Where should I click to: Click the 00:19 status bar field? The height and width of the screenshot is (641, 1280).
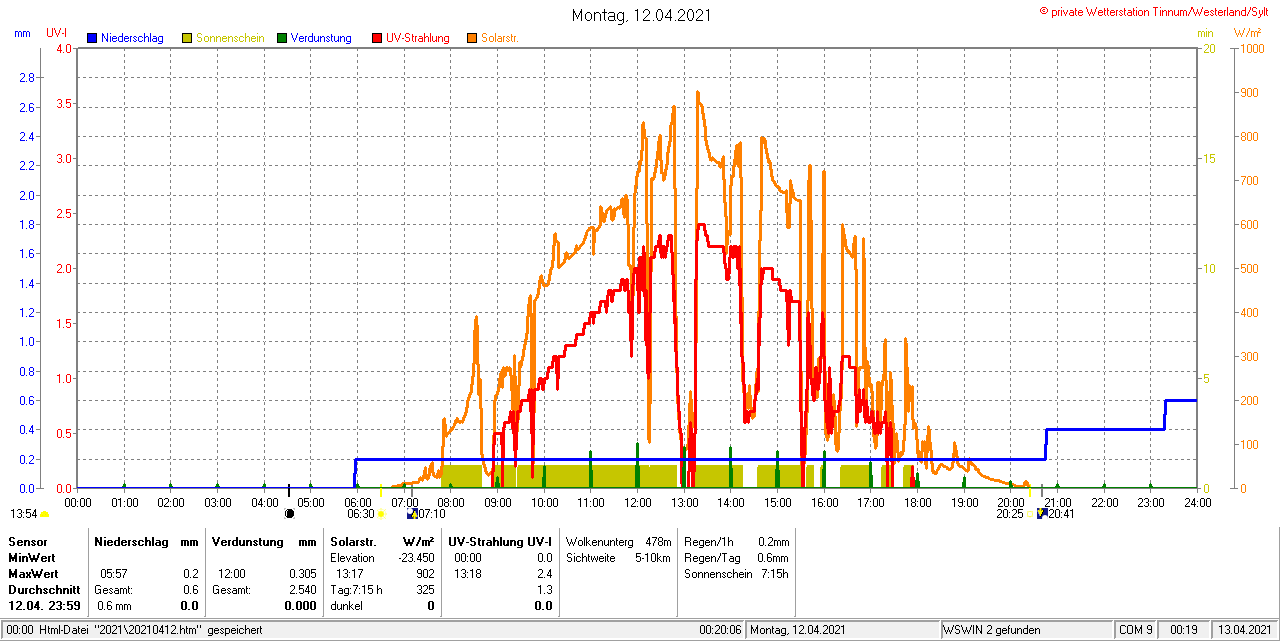[1184, 630]
